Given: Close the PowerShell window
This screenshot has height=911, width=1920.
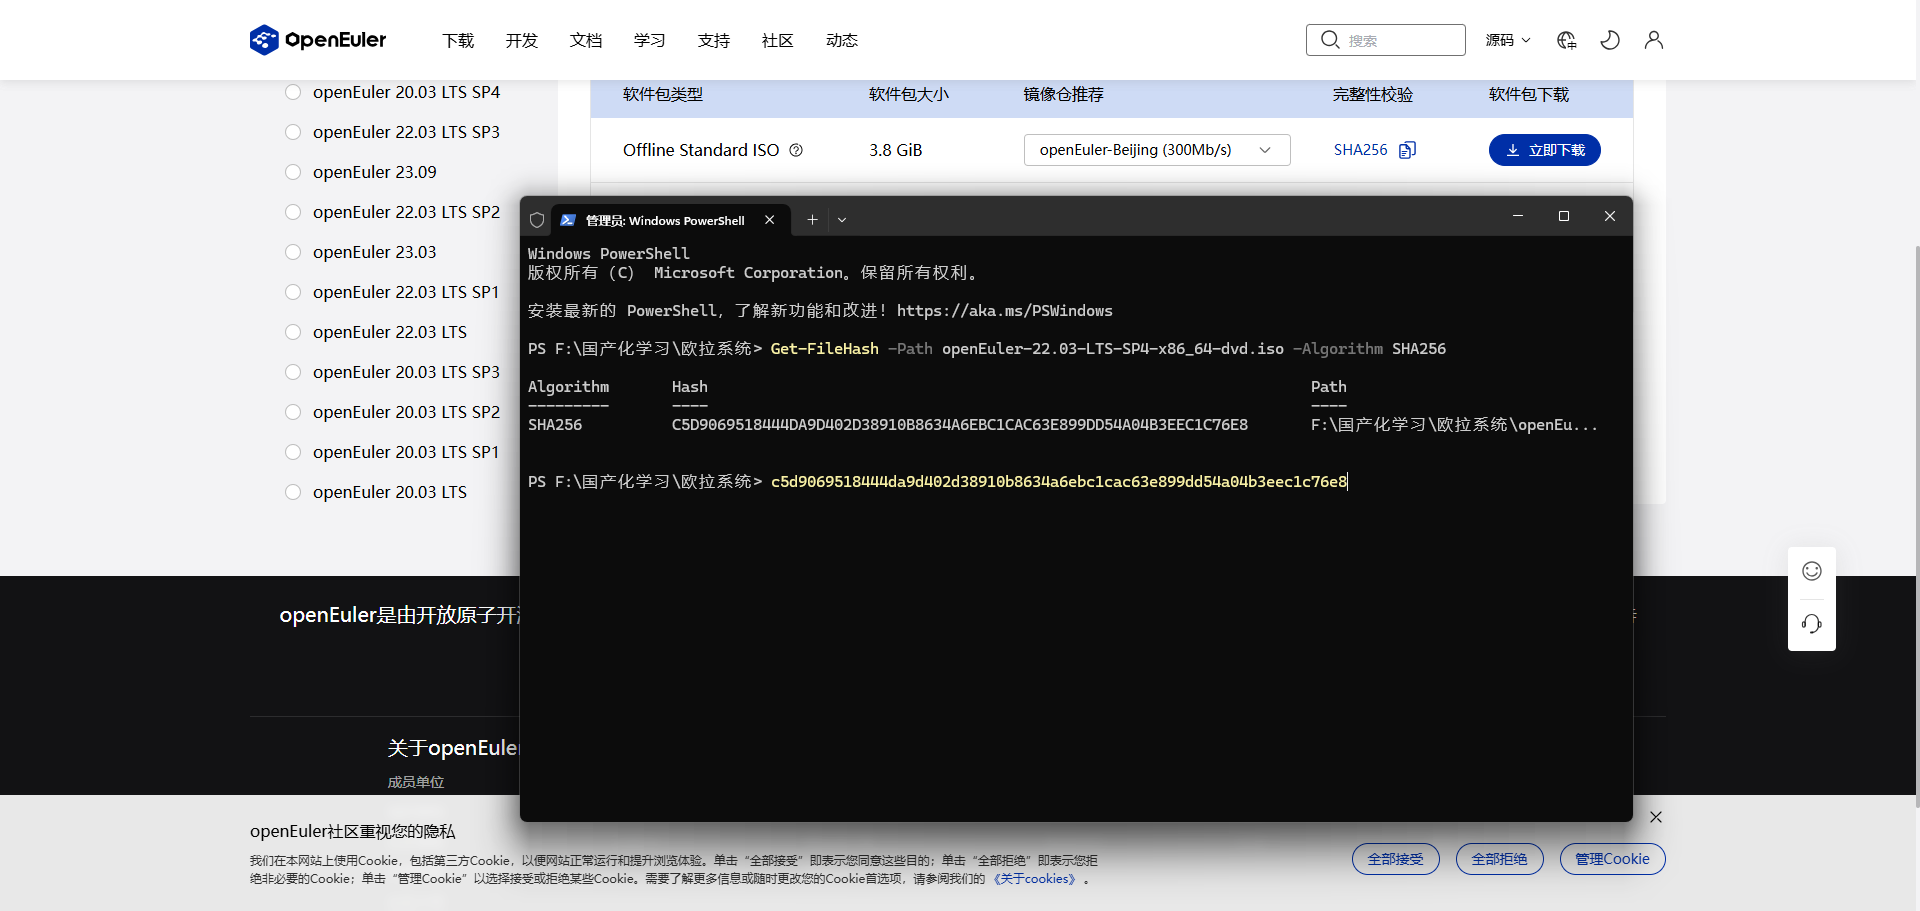Looking at the screenshot, I should (1610, 216).
